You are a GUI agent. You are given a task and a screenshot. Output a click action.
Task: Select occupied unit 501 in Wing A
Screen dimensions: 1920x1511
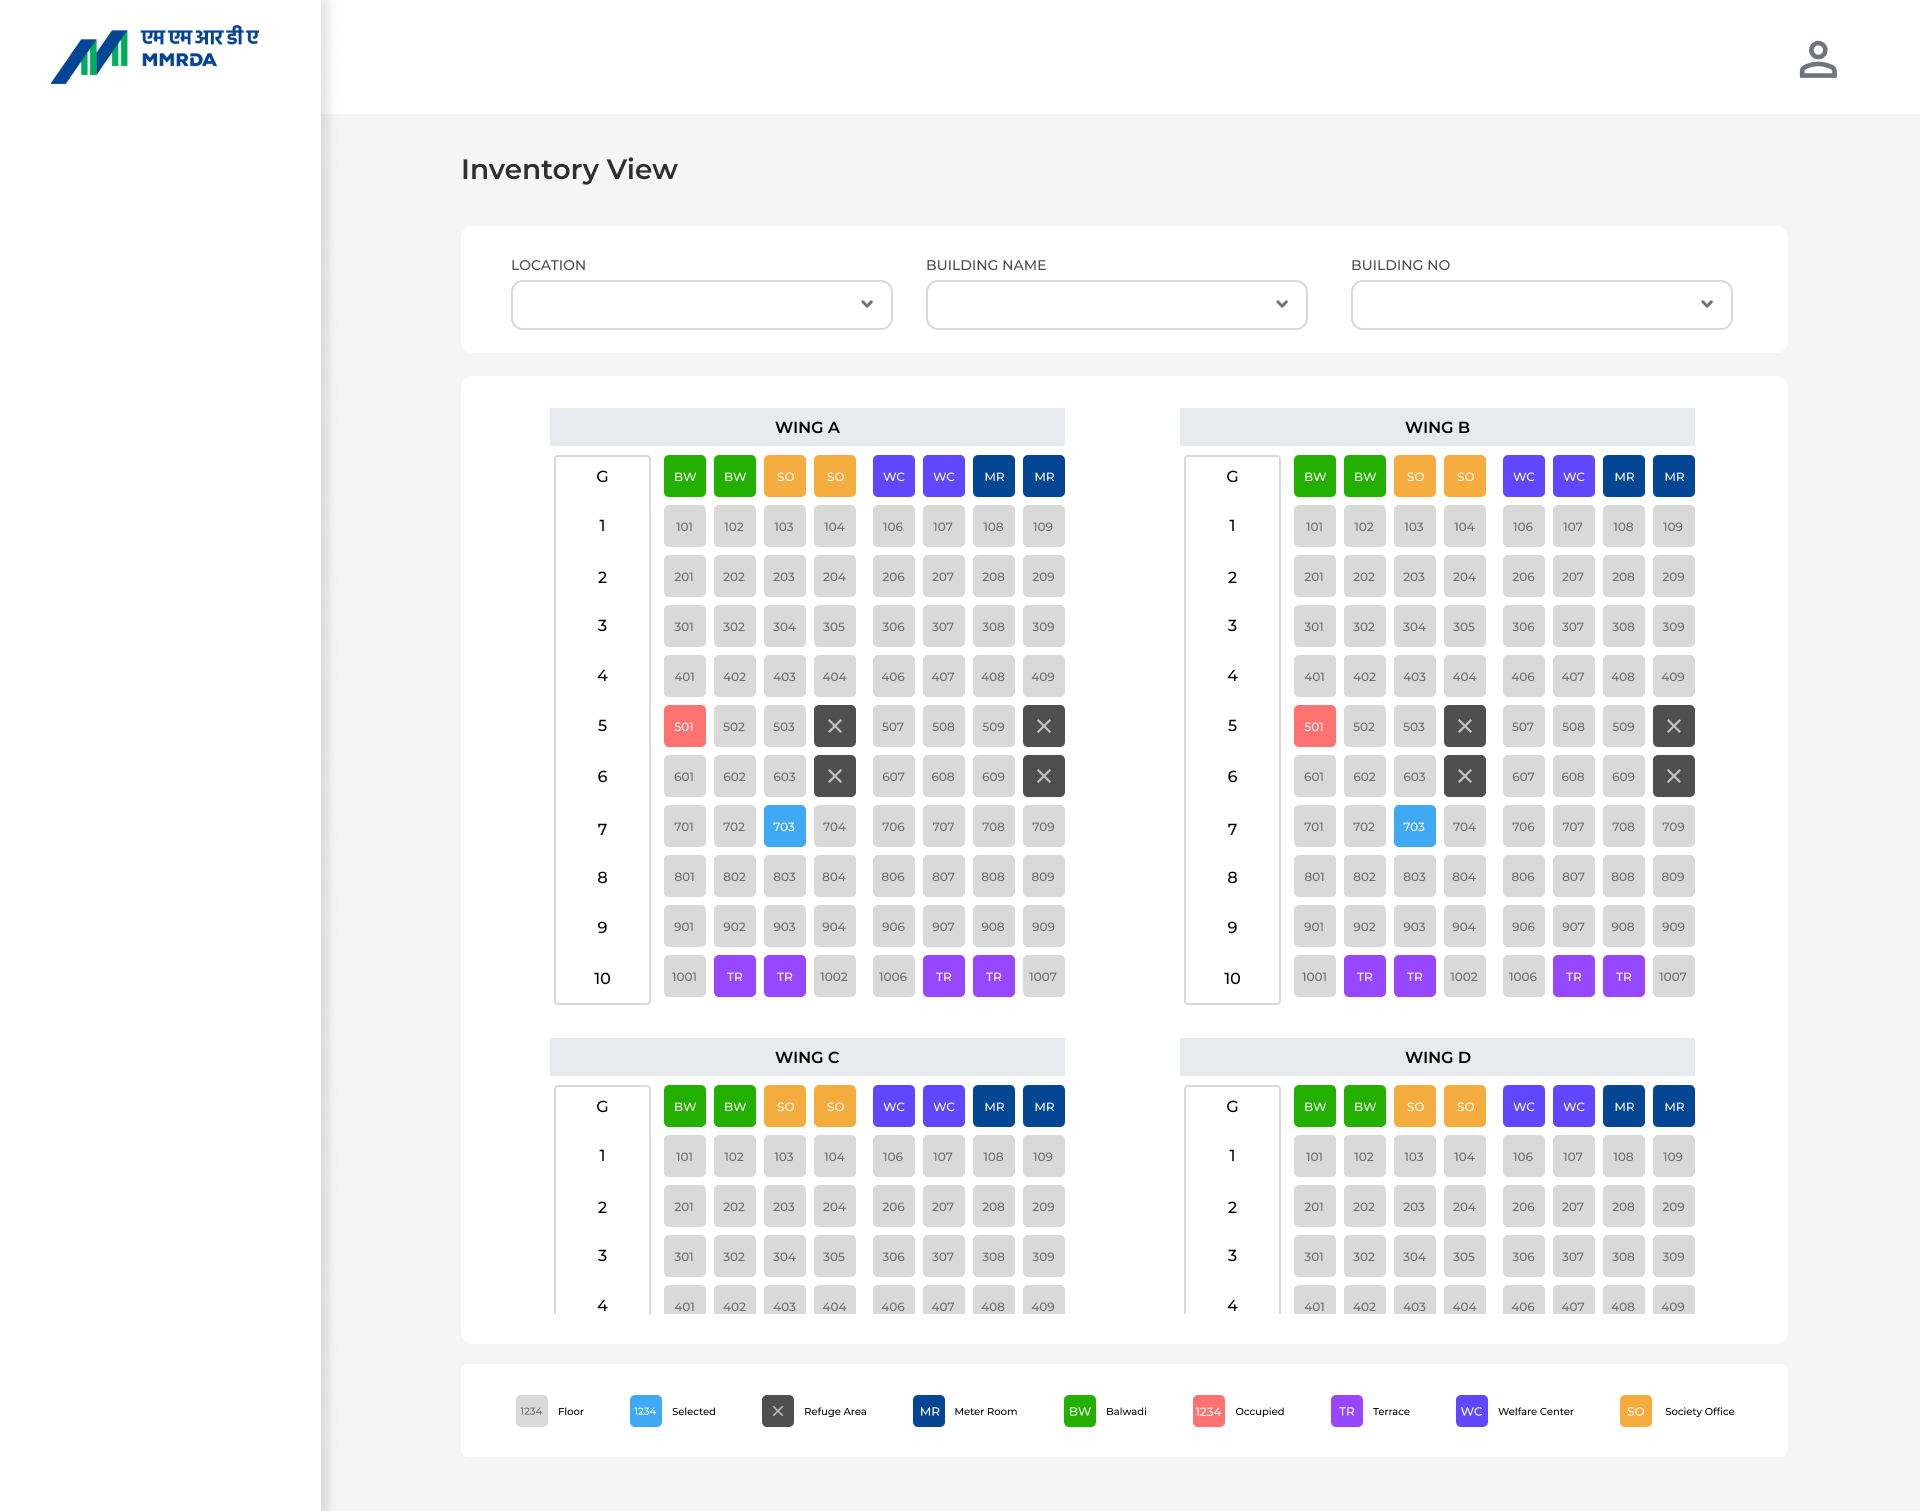pyautogui.click(x=684, y=726)
